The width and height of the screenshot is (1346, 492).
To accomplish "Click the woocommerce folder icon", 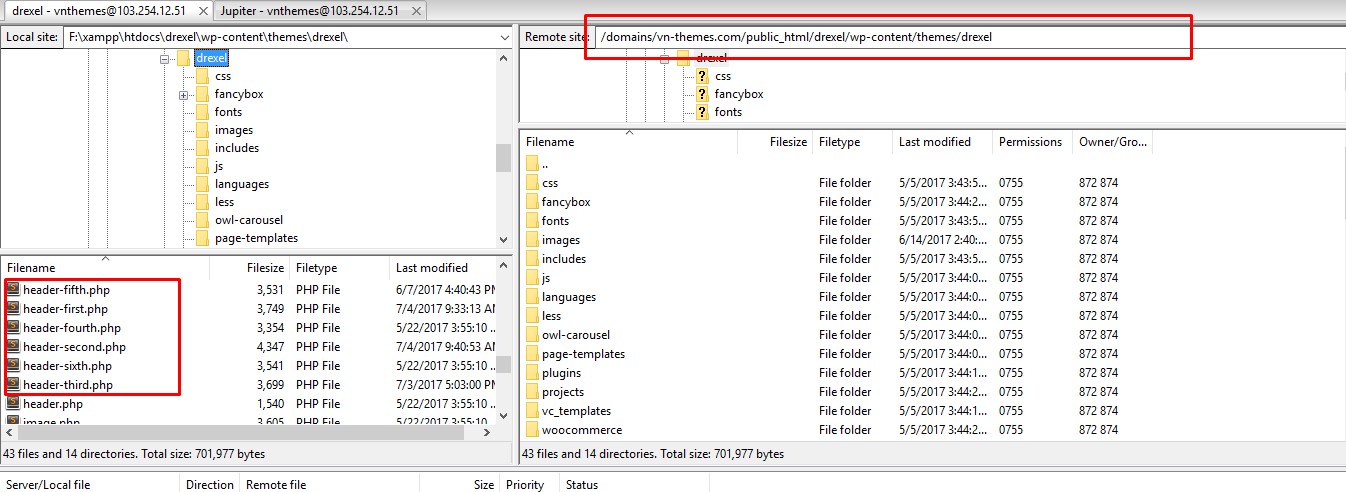I will 532,430.
